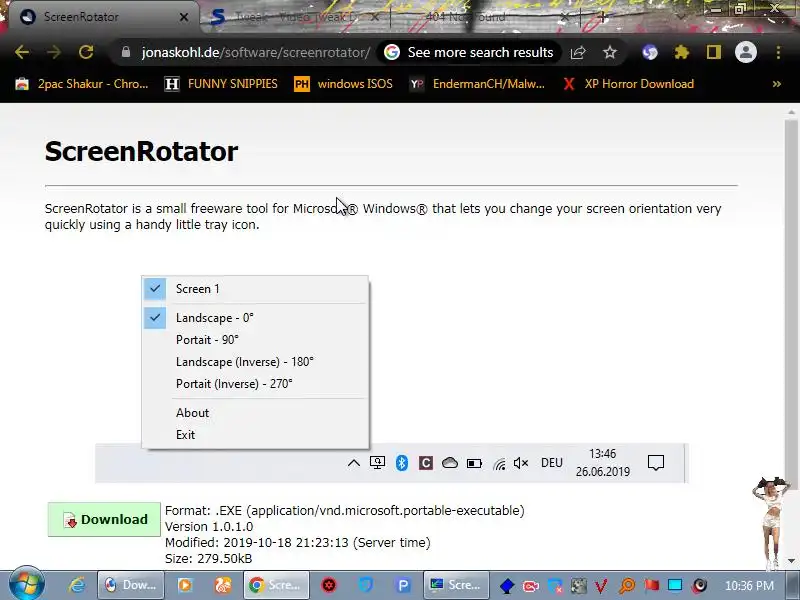Close the 404 Not Found tab
Image resolution: width=800 pixels, height=600 pixels.
565,17
